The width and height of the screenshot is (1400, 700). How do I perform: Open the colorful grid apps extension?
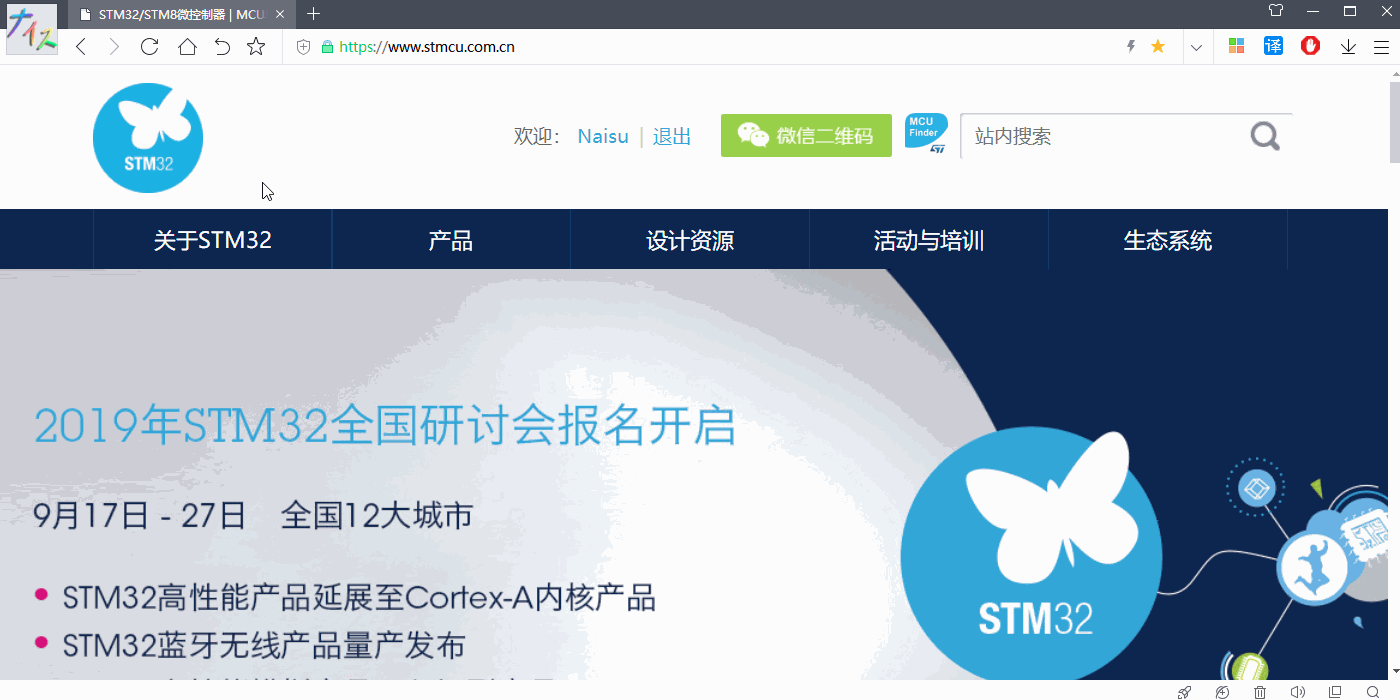click(1236, 46)
